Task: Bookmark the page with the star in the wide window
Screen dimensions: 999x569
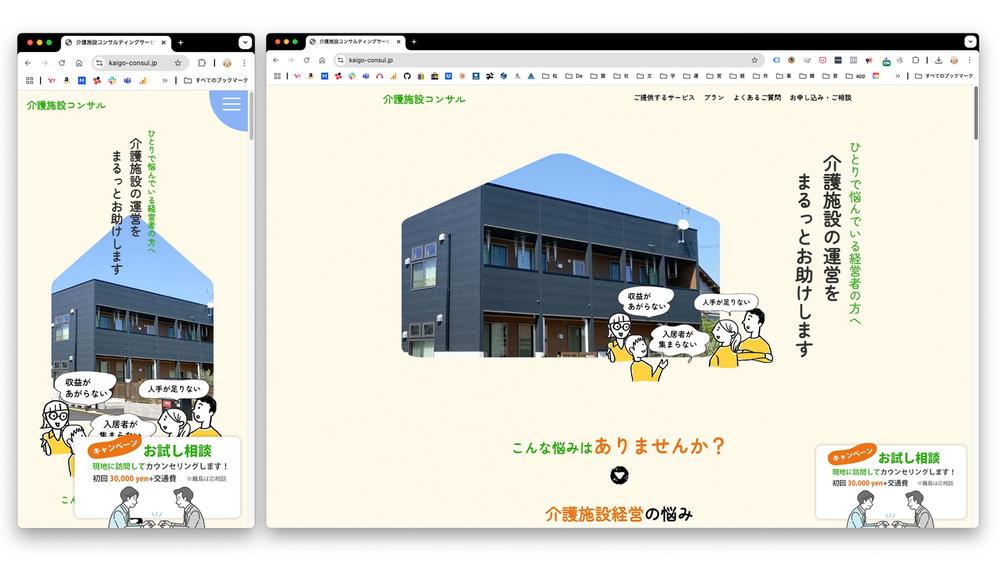Action: pyautogui.click(x=754, y=60)
